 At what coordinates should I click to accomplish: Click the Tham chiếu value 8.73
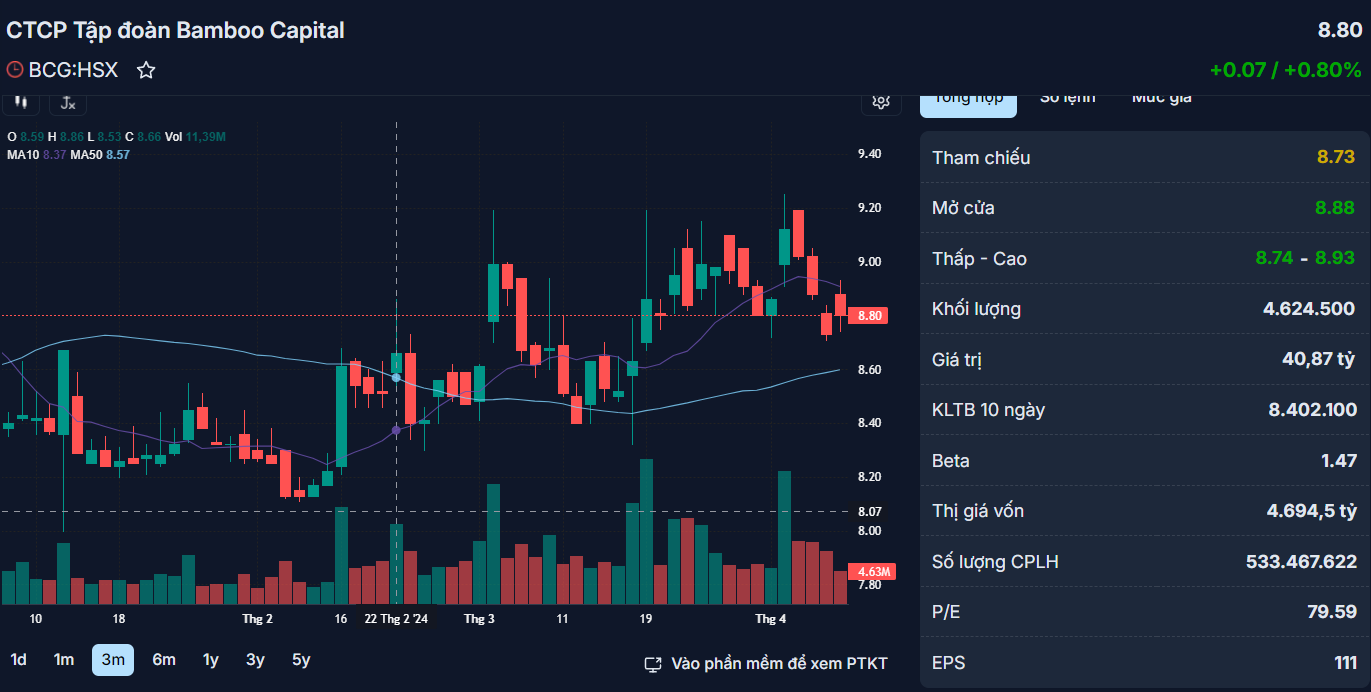click(x=1336, y=157)
